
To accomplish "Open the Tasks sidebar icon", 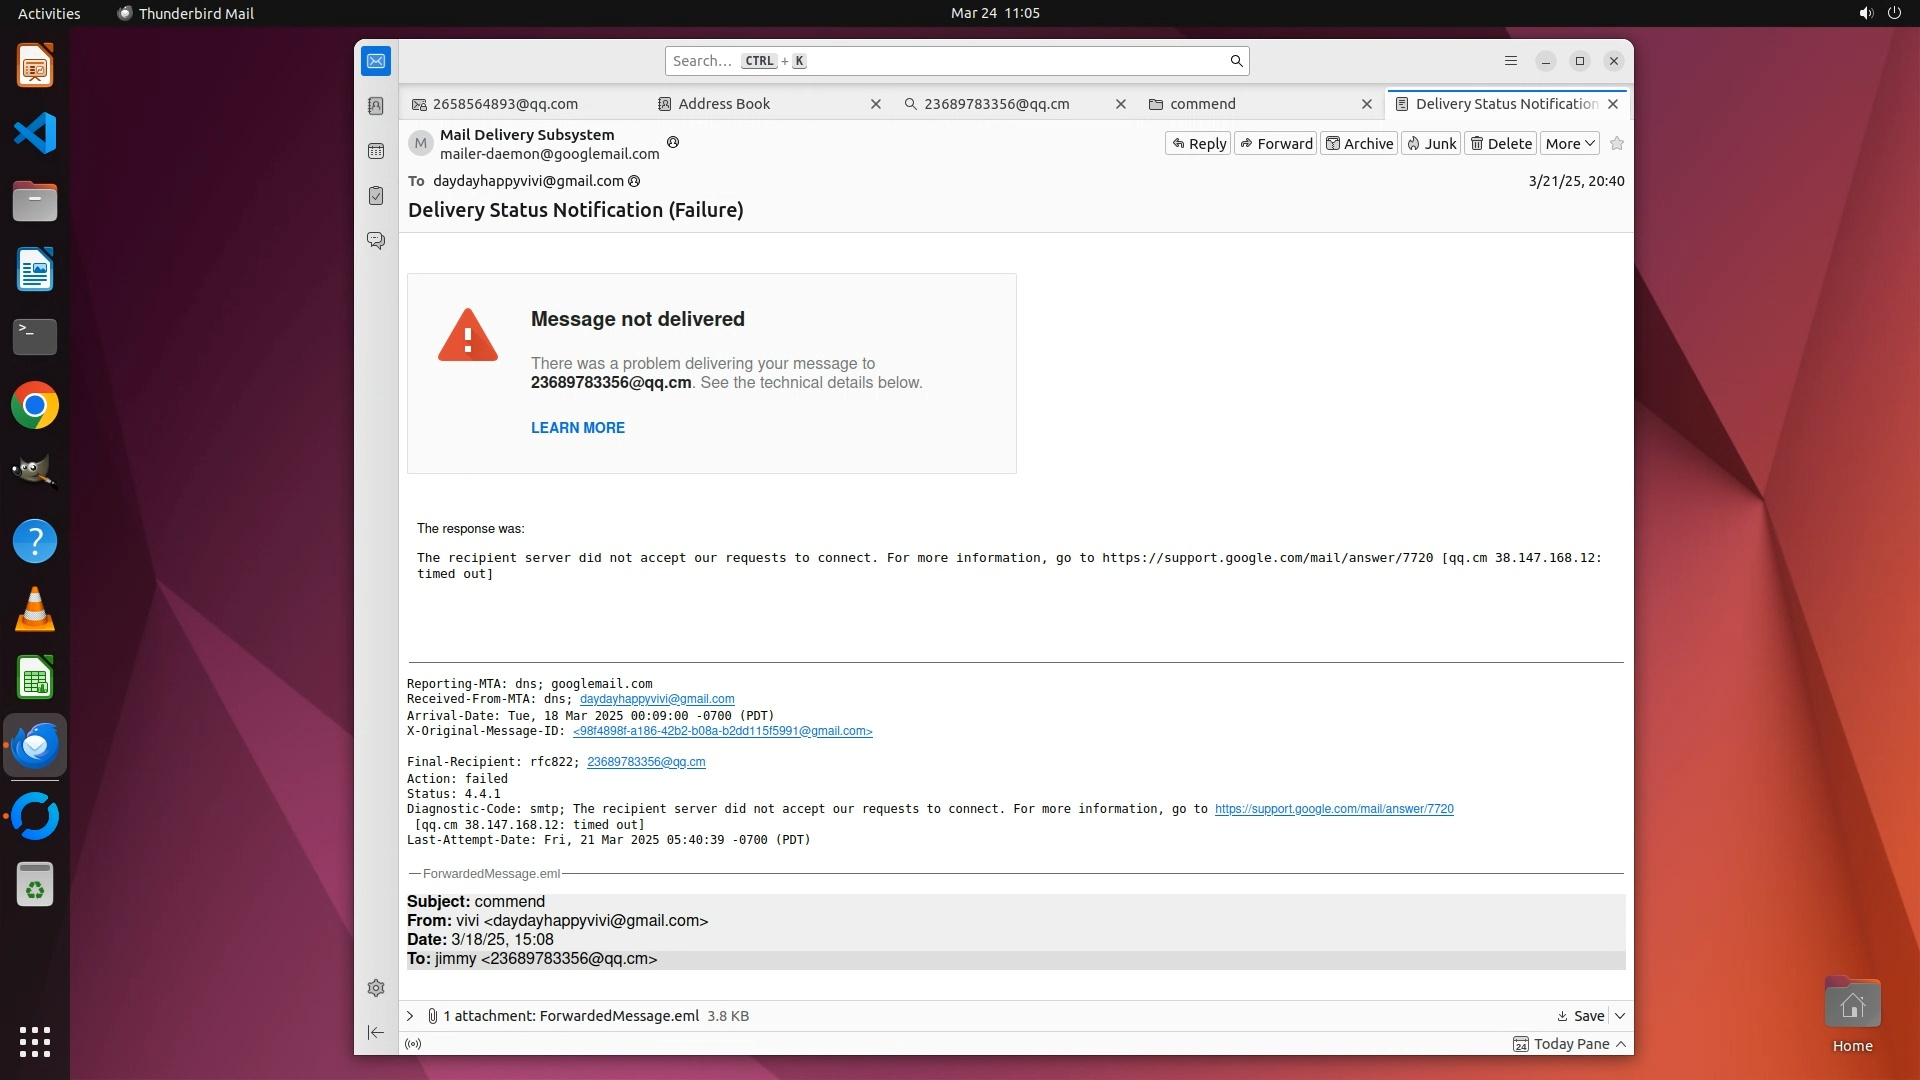I will click(376, 196).
